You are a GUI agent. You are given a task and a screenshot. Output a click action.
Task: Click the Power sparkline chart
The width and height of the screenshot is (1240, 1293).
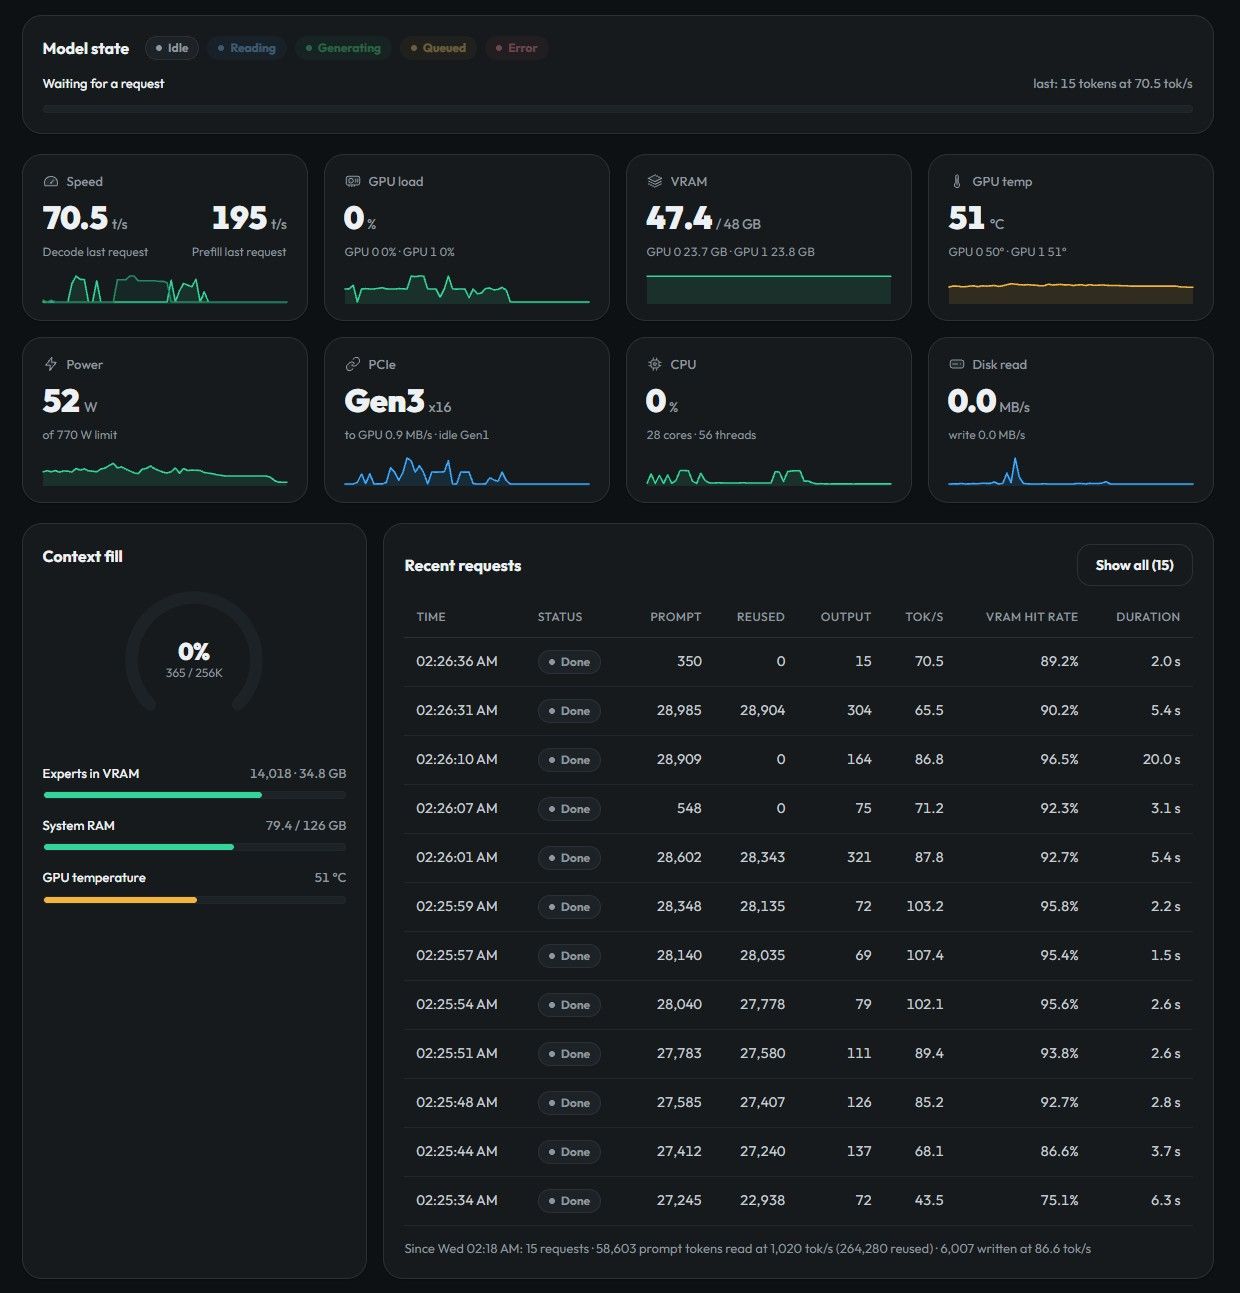[x=165, y=473]
